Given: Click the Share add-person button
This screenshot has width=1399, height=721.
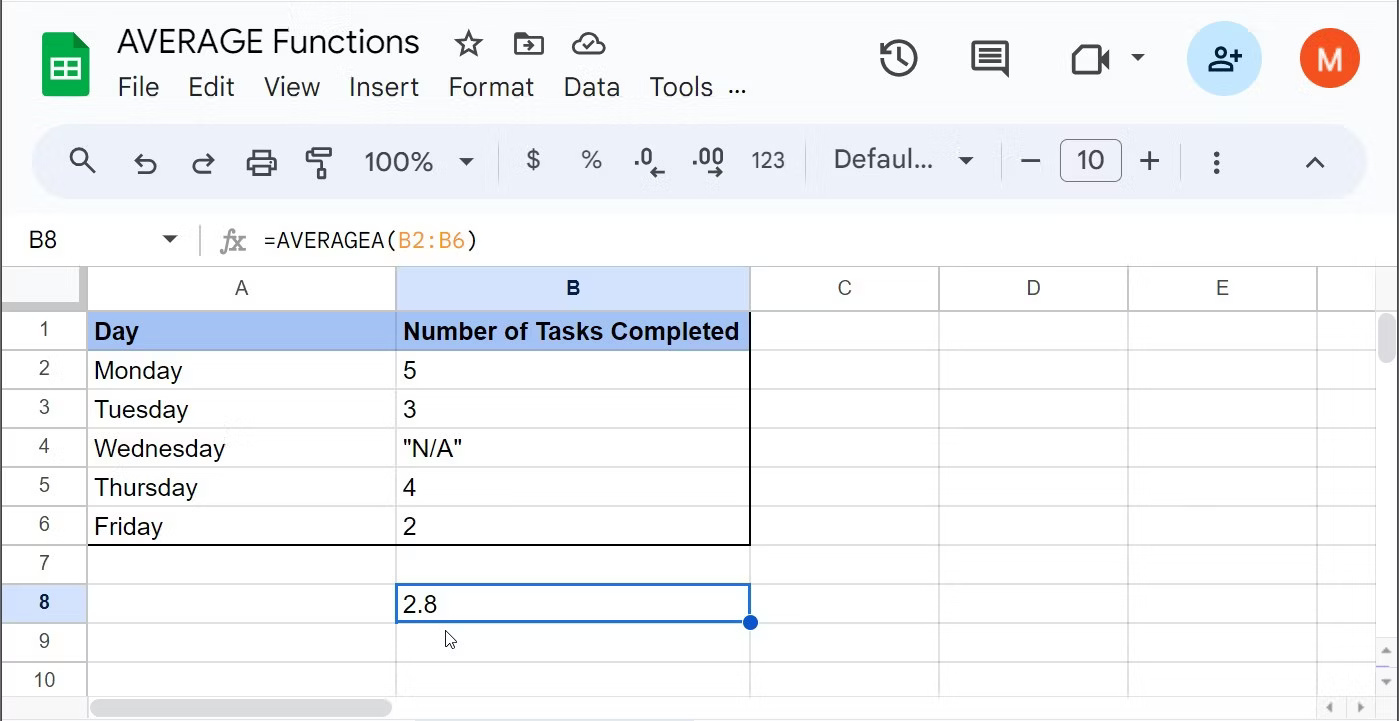Looking at the screenshot, I should coord(1224,58).
